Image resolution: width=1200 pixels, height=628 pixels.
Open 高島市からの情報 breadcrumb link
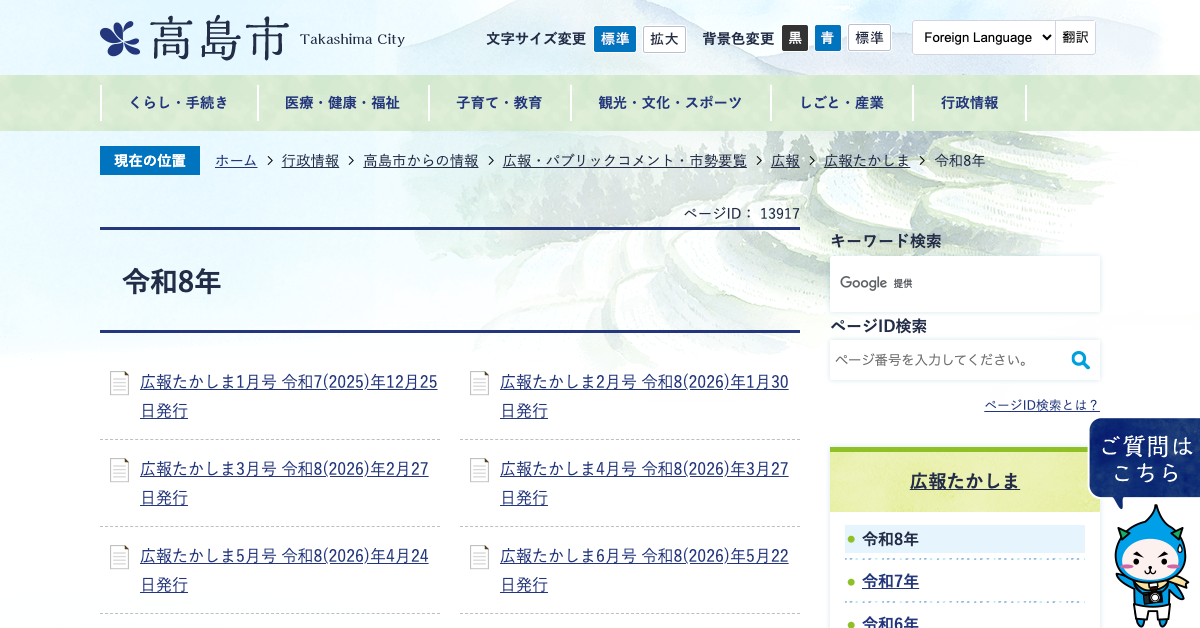pyautogui.click(x=421, y=161)
